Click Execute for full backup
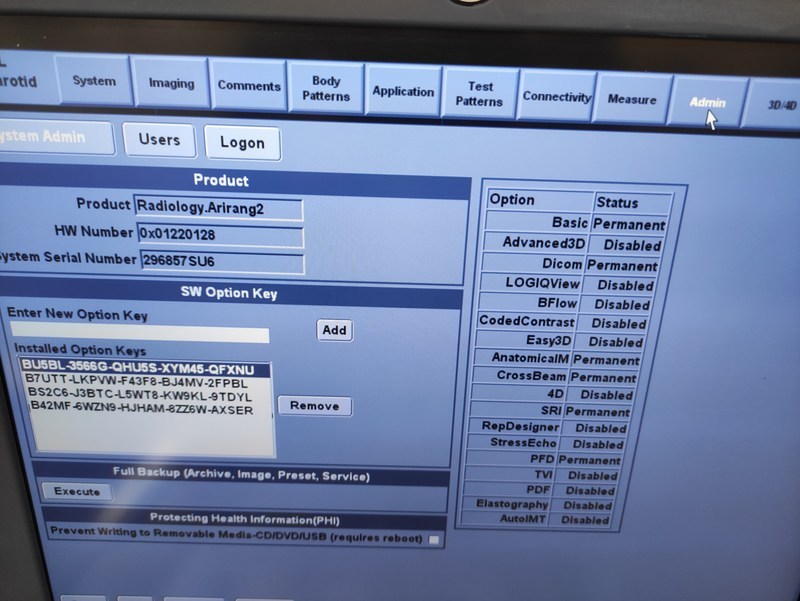The image size is (800, 601). (x=77, y=491)
